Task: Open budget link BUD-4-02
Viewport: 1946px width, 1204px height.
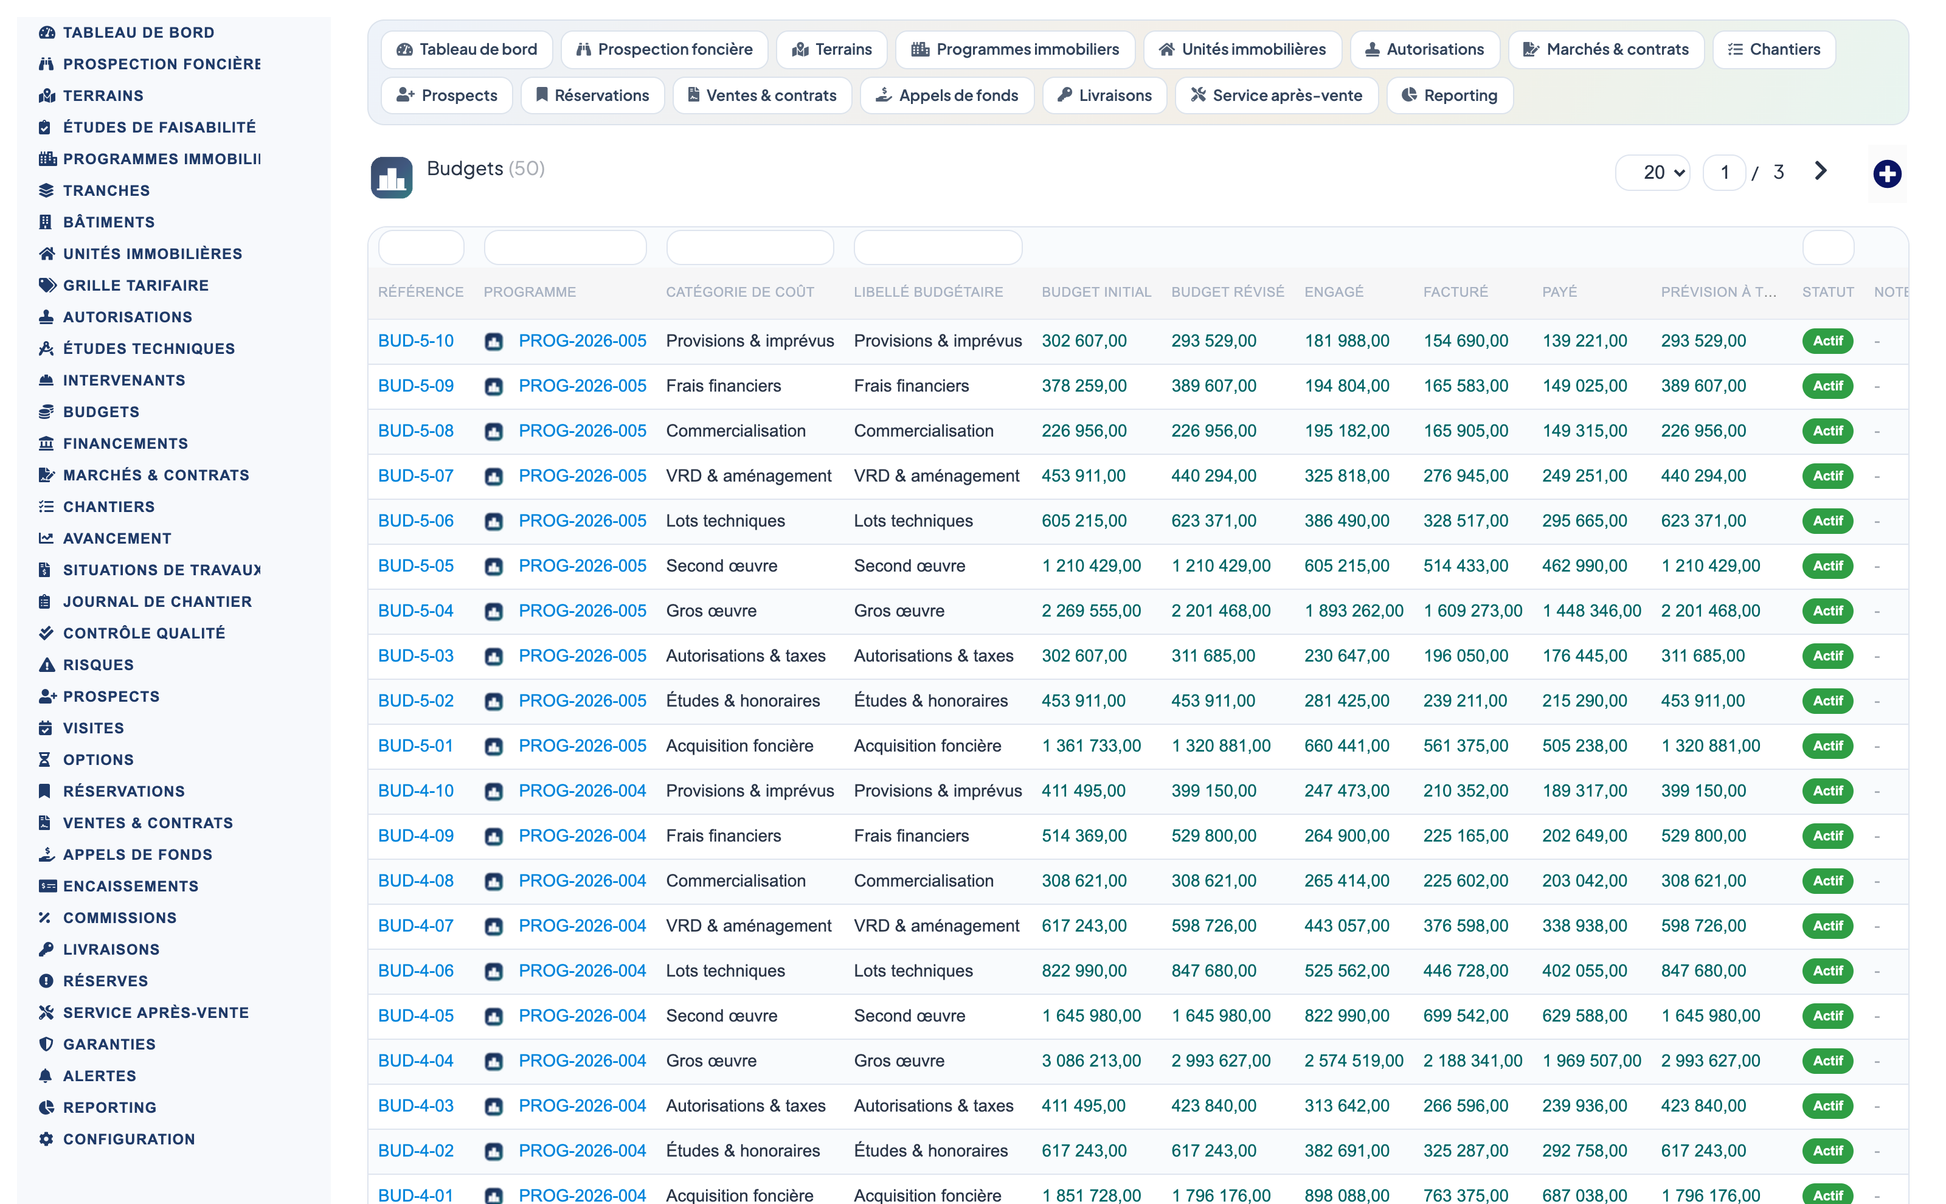Action: pyautogui.click(x=416, y=1151)
